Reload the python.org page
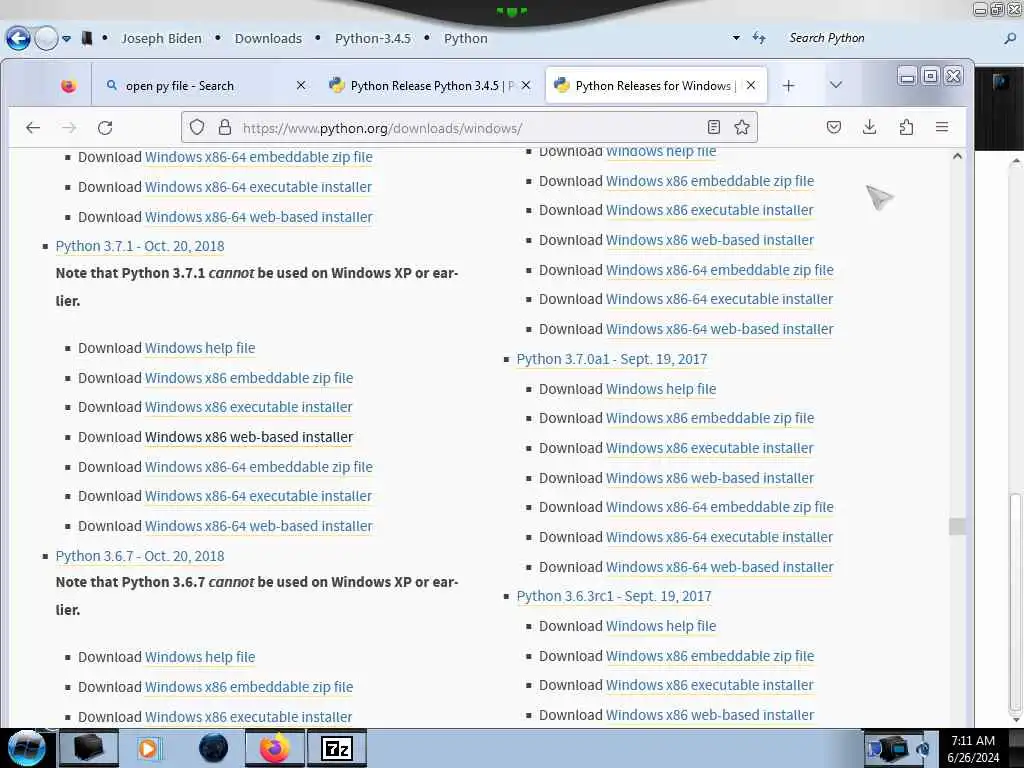1024x768 pixels. tap(105, 127)
